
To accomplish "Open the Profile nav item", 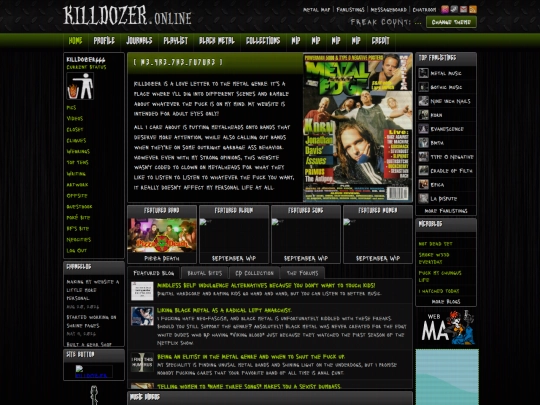I will coord(104,41).
